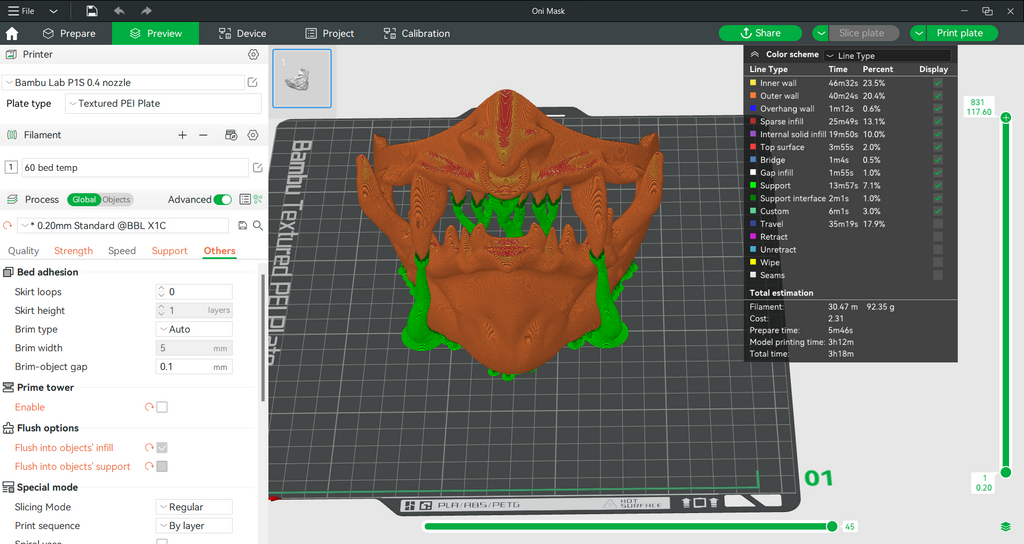Hide Support lines display checkbox
Image resolution: width=1024 pixels, height=544 pixels.
coord(938,185)
